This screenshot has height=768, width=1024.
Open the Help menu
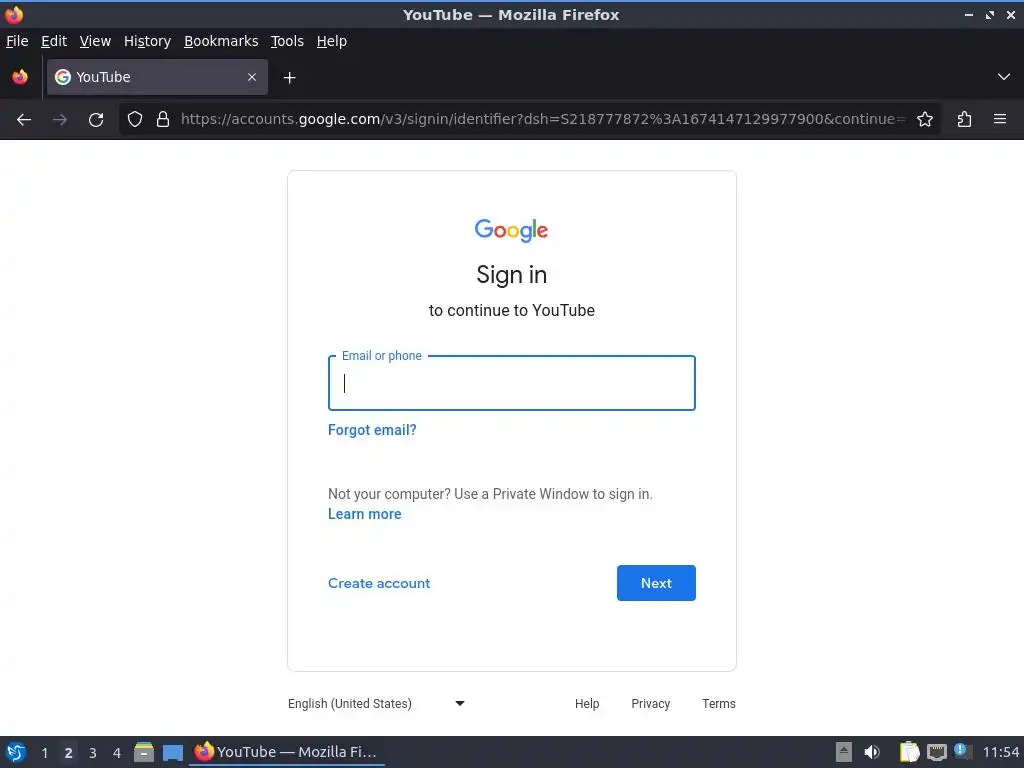point(332,41)
